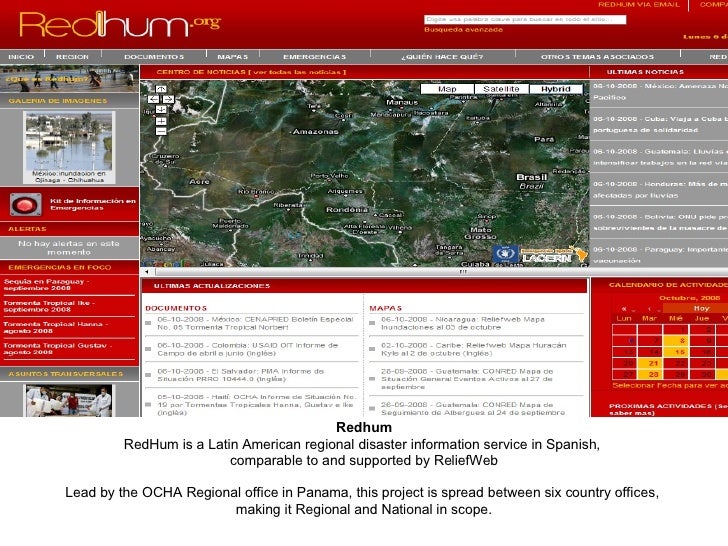Open El Salvador PMA Informe de Situación
Image resolution: width=728 pixels, height=546 pixels.
click(x=240, y=375)
